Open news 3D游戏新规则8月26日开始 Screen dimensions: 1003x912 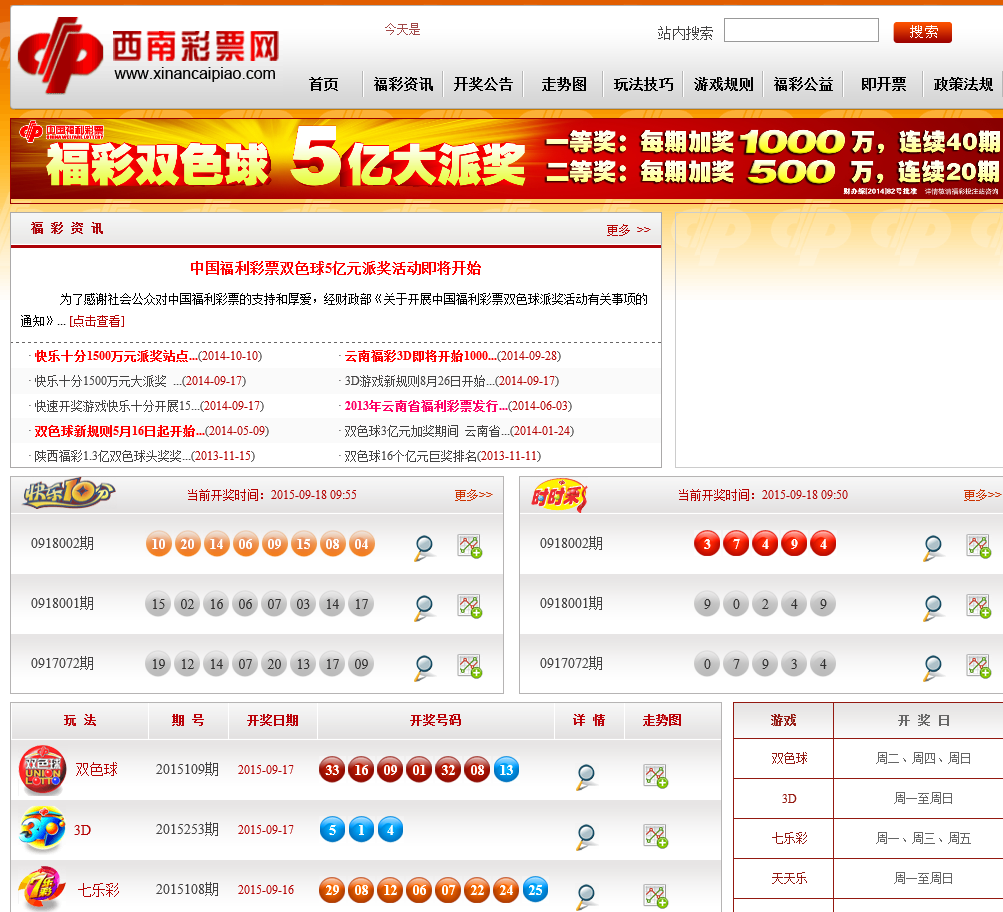pos(419,381)
